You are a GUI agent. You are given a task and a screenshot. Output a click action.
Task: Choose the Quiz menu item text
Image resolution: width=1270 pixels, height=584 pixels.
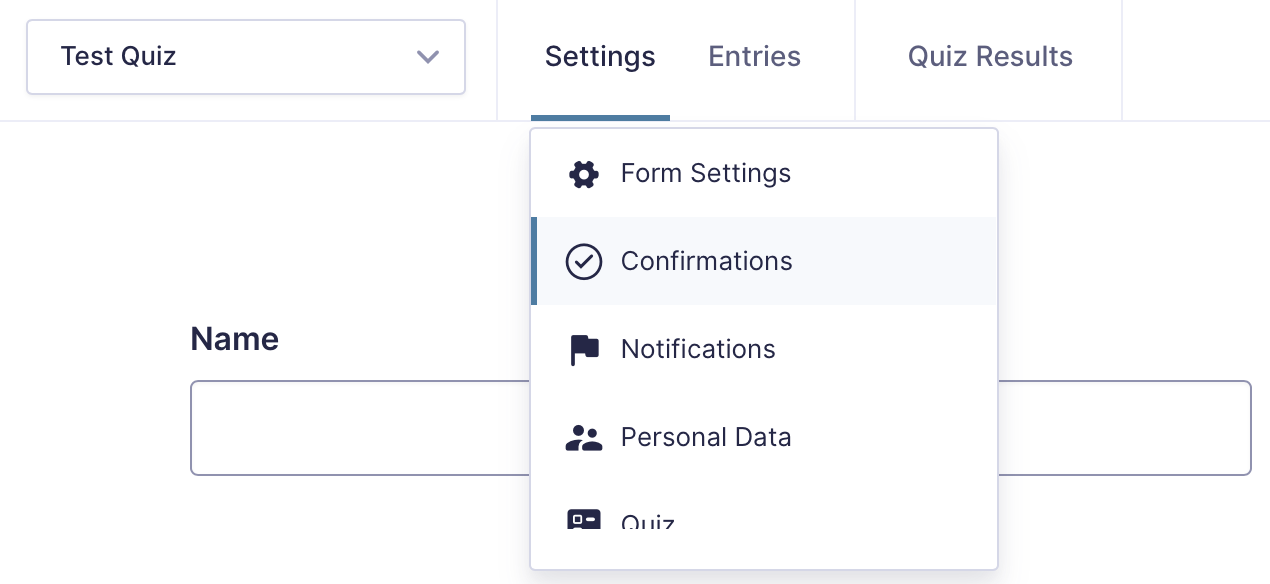[648, 522]
